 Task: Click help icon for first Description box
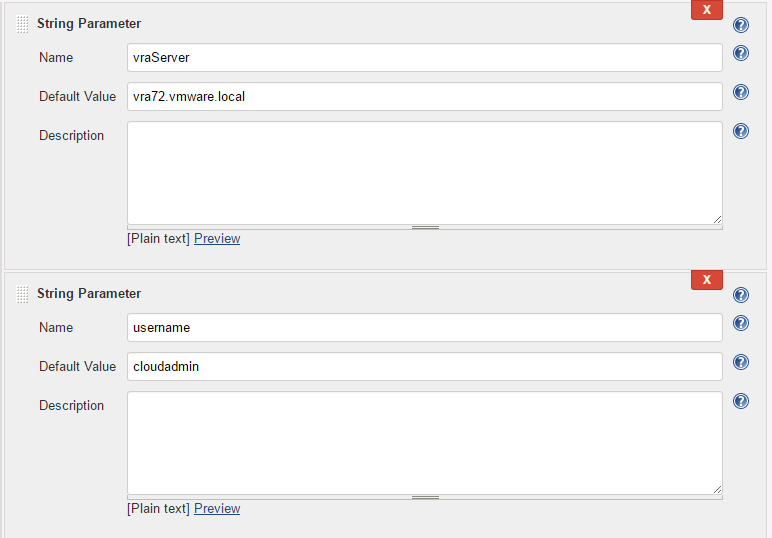(x=741, y=131)
